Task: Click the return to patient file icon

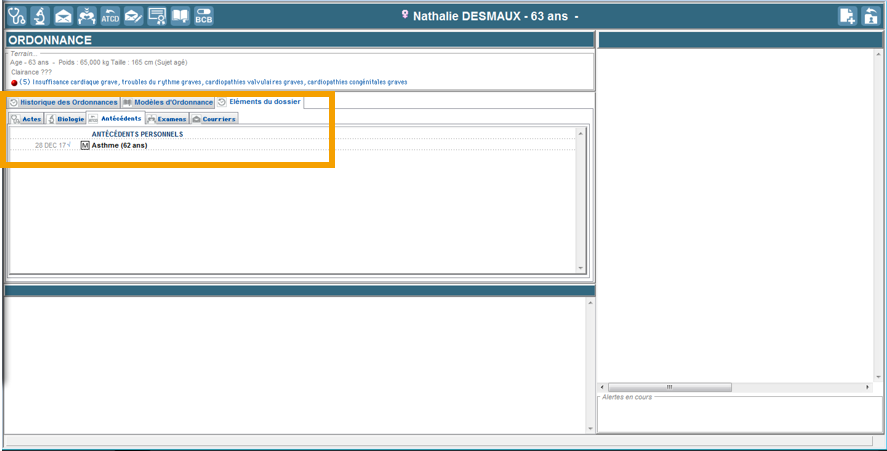Action: (x=870, y=15)
